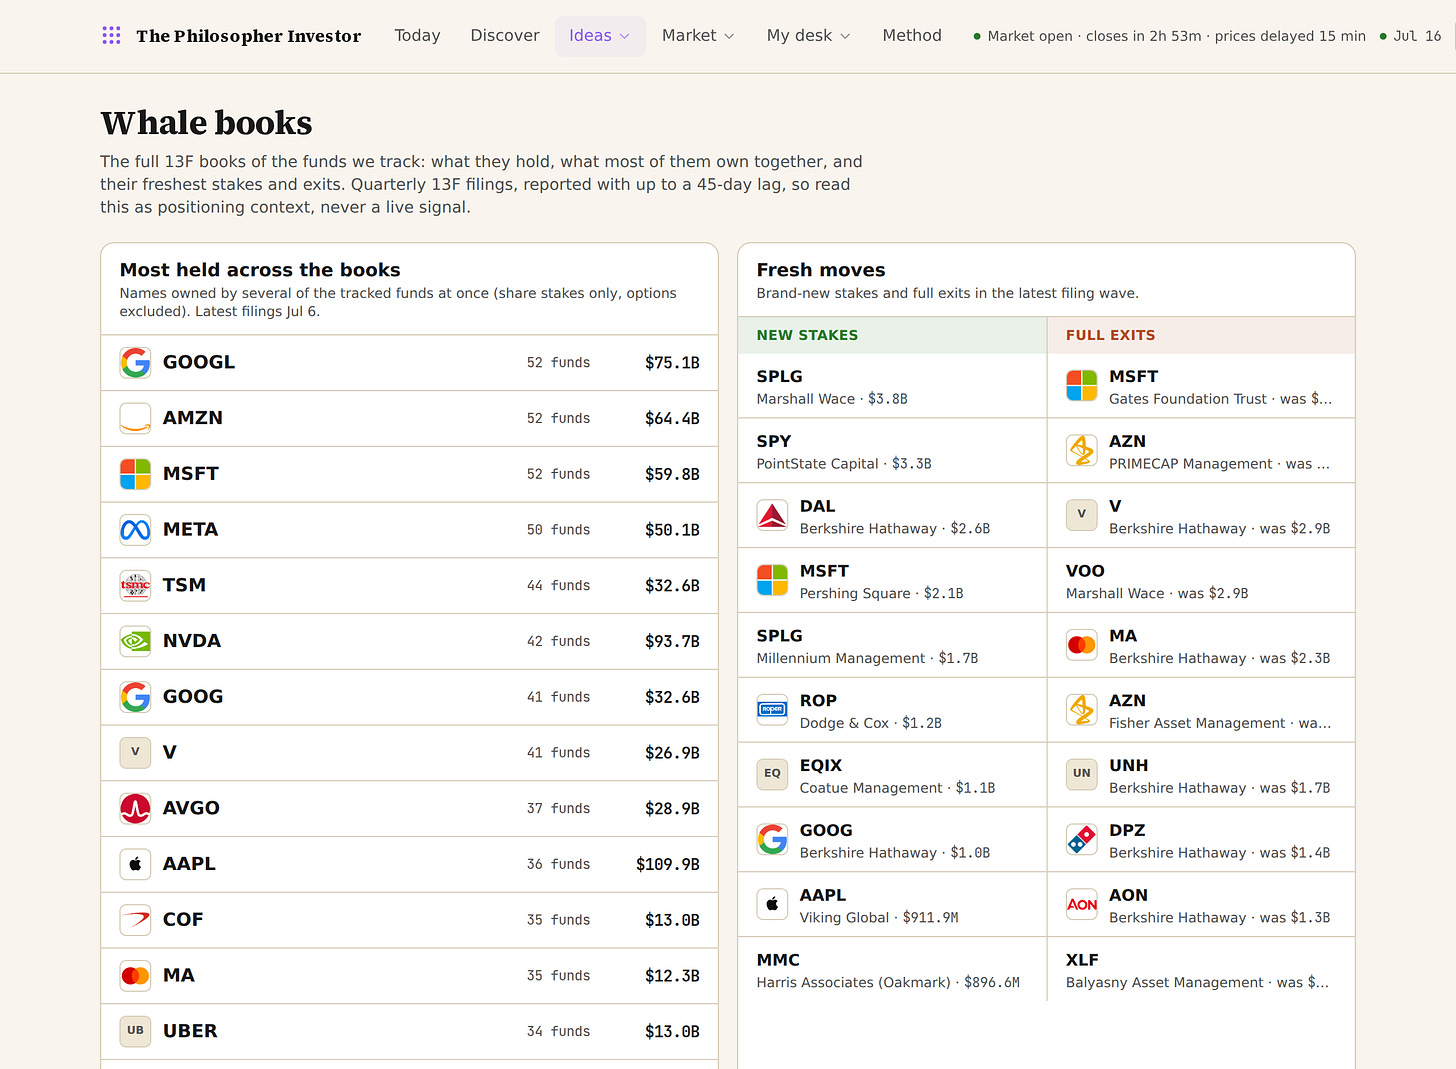Viewport: 1456px width, 1069px height.
Task: Click the TSM tsmc logo icon
Action: click(135, 585)
